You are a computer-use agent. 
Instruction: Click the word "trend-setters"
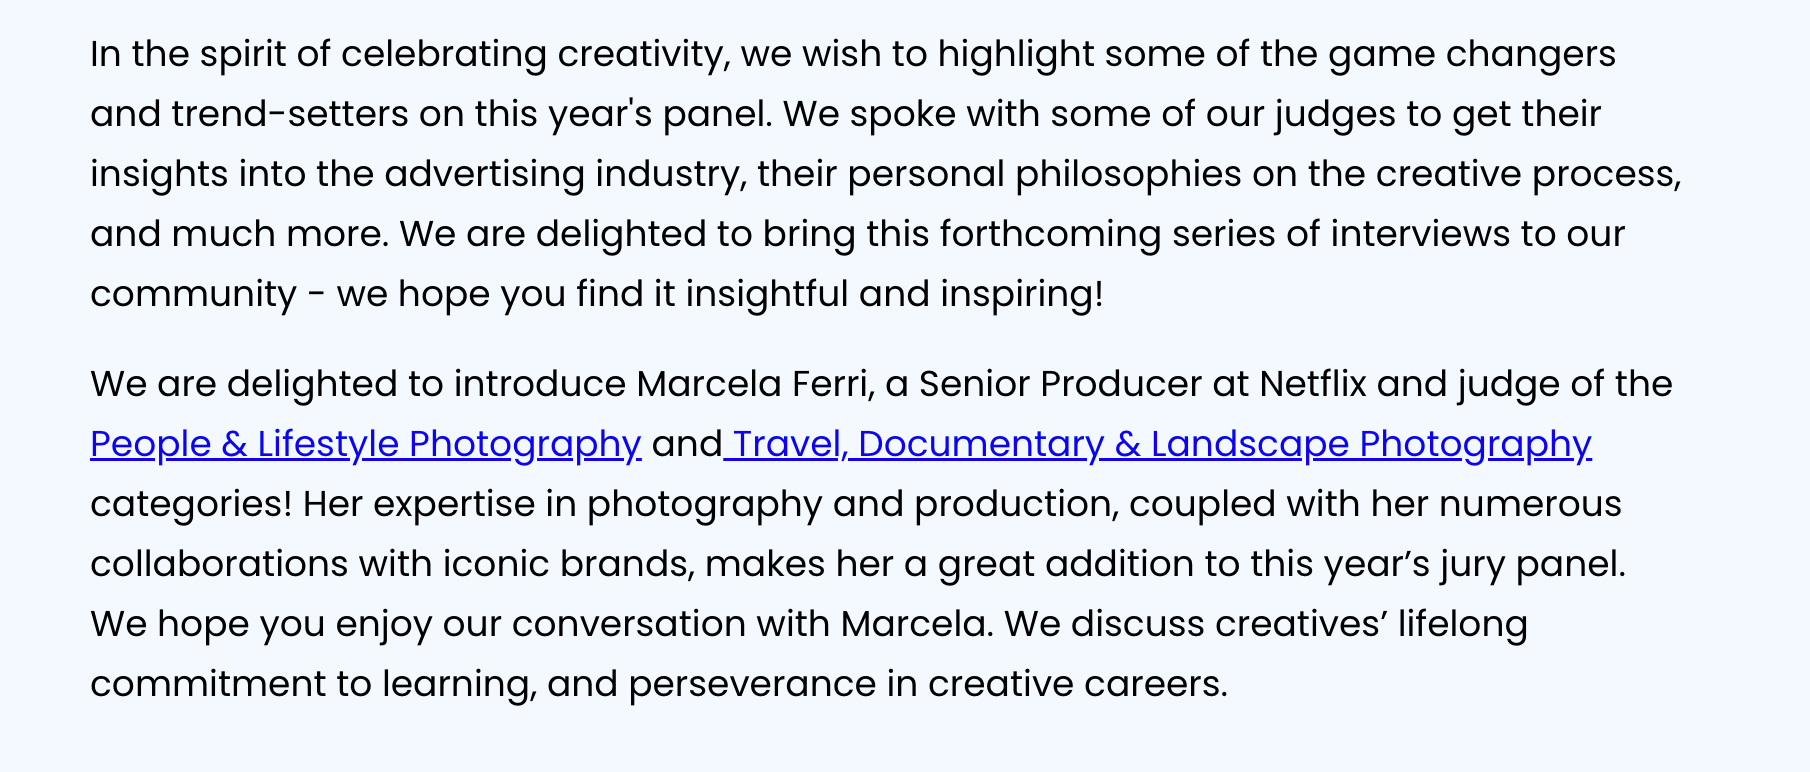coord(289,114)
